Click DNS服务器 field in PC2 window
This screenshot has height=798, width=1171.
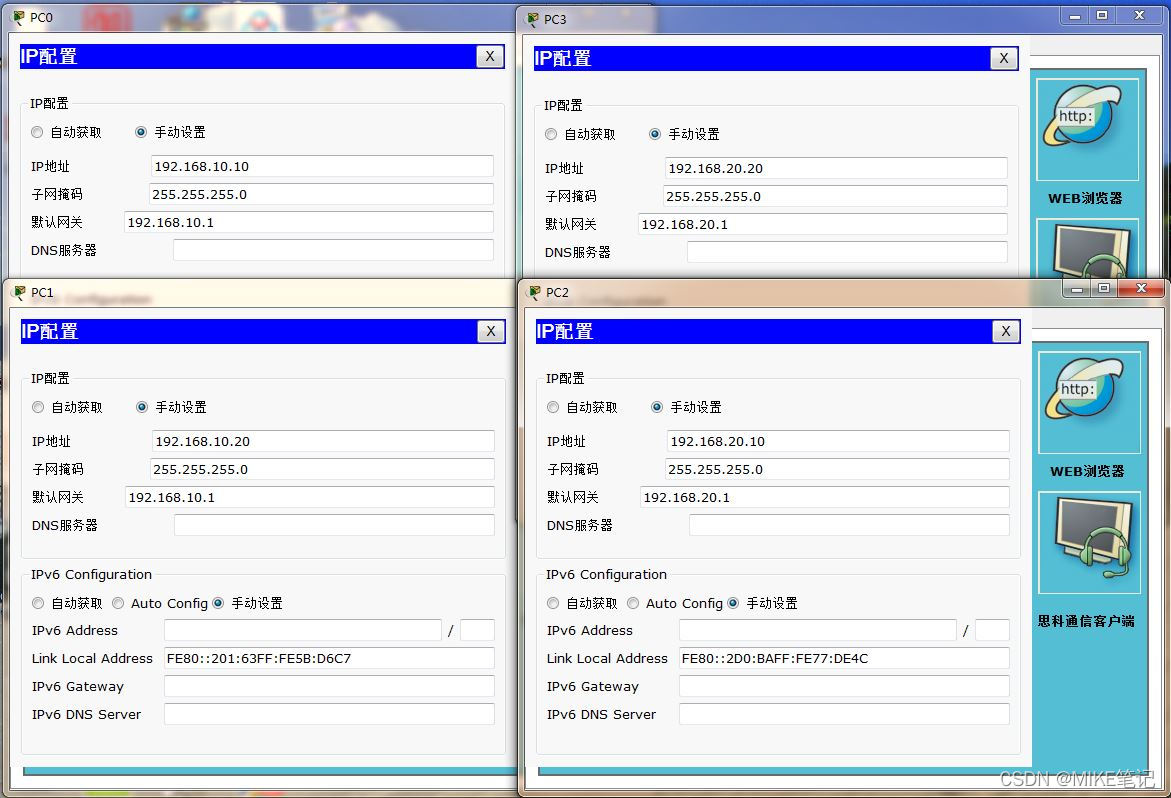pos(849,526)
